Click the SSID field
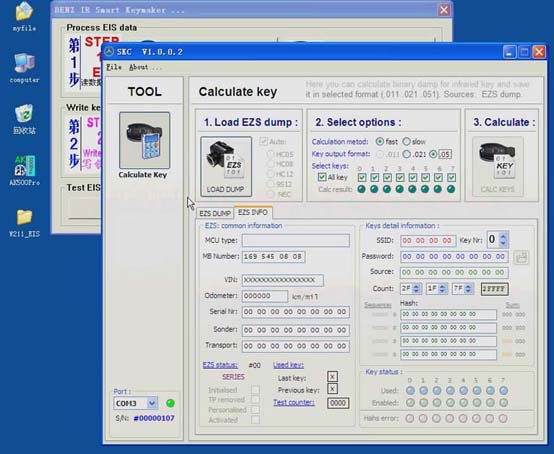Screen dimensions: 554x454 (428, 241)
